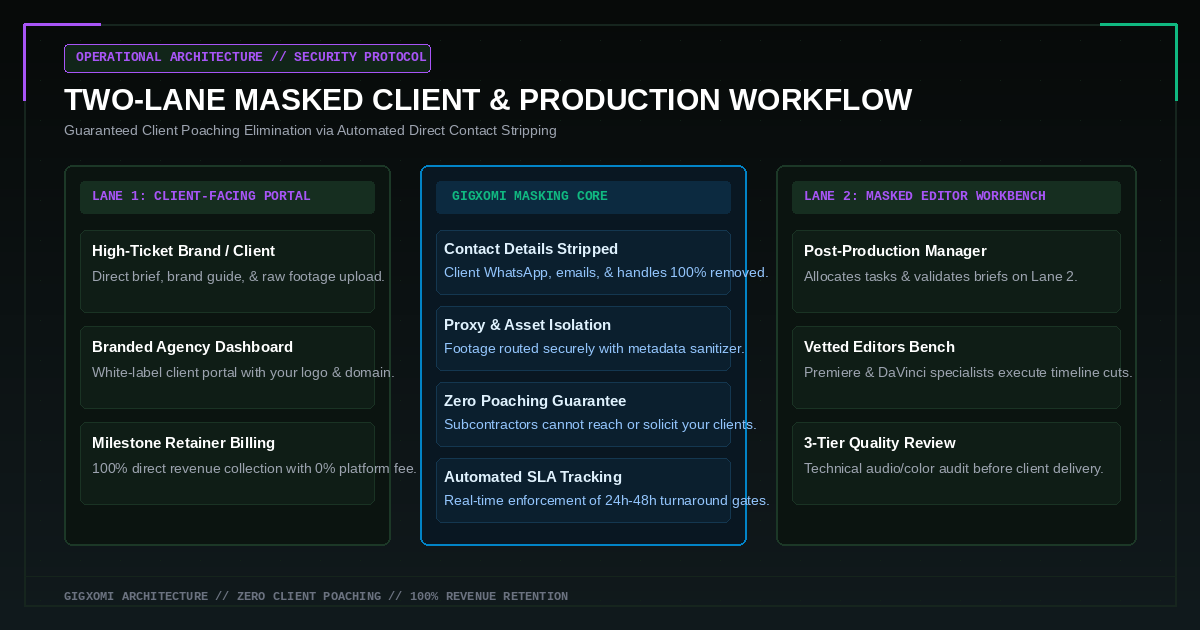
Task: Click the subtitle about Guaranteed Client Poaching Elimination
Action: coord(310,131)
